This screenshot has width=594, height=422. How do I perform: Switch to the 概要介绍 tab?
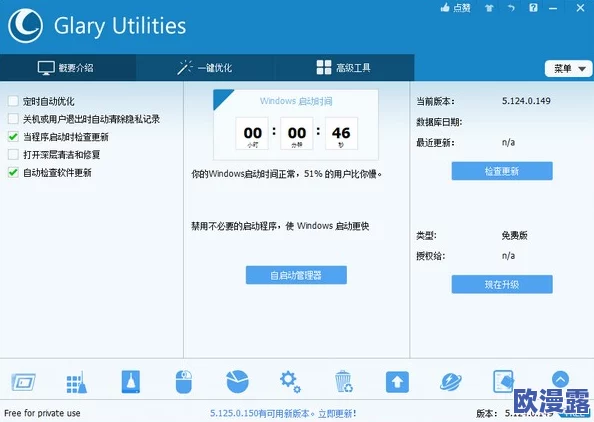click(68, 68)
